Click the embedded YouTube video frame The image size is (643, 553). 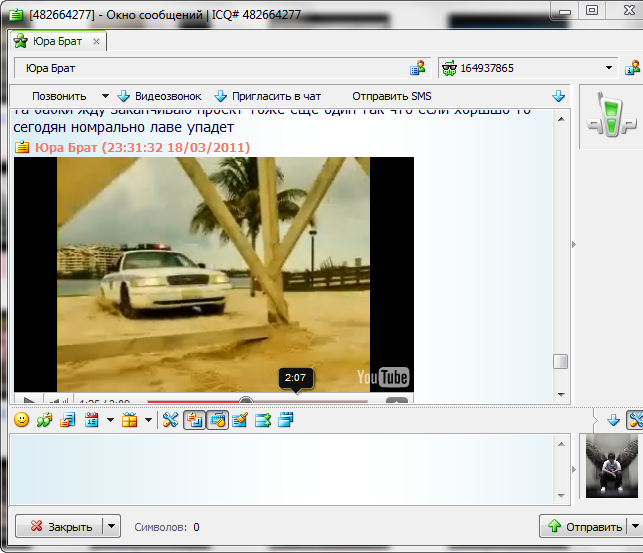[x=214, y=275]
